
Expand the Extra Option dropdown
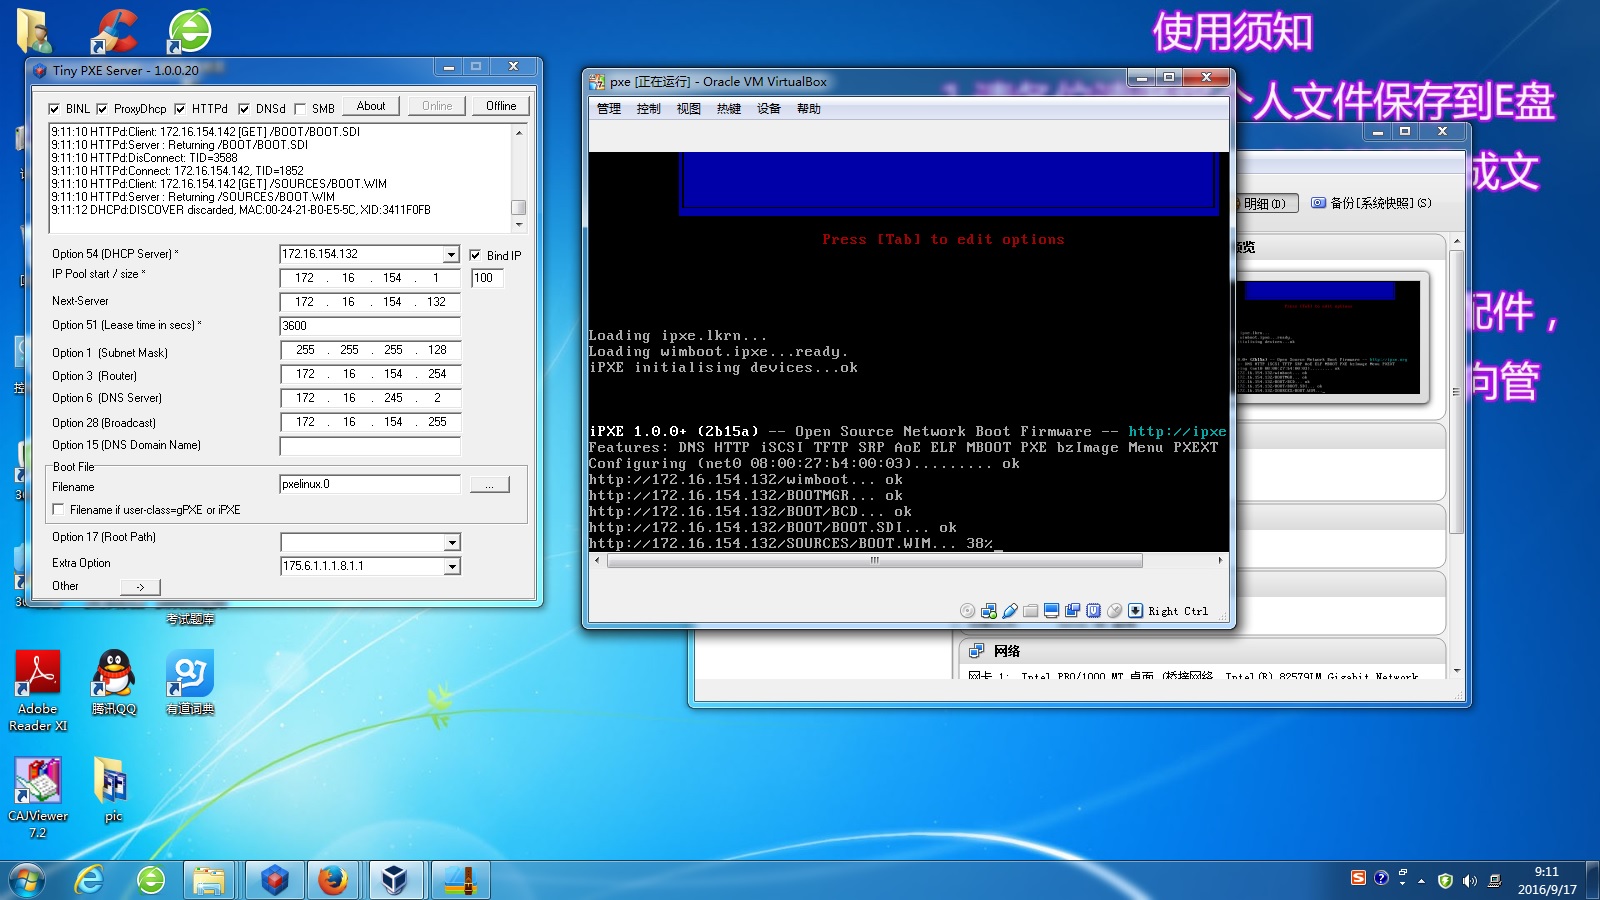[452, 567]
